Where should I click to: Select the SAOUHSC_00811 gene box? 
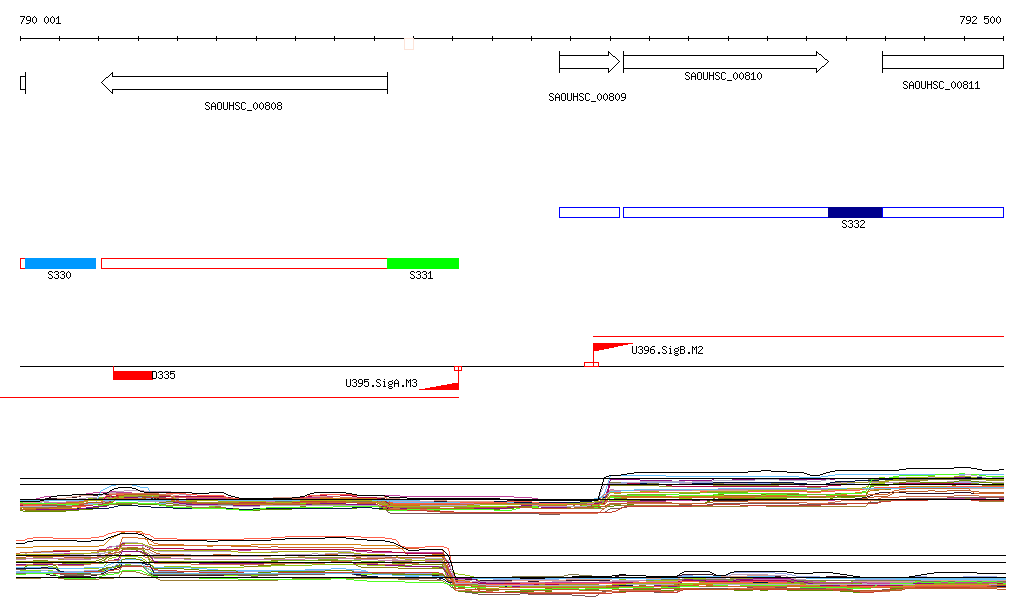(942, 62)
